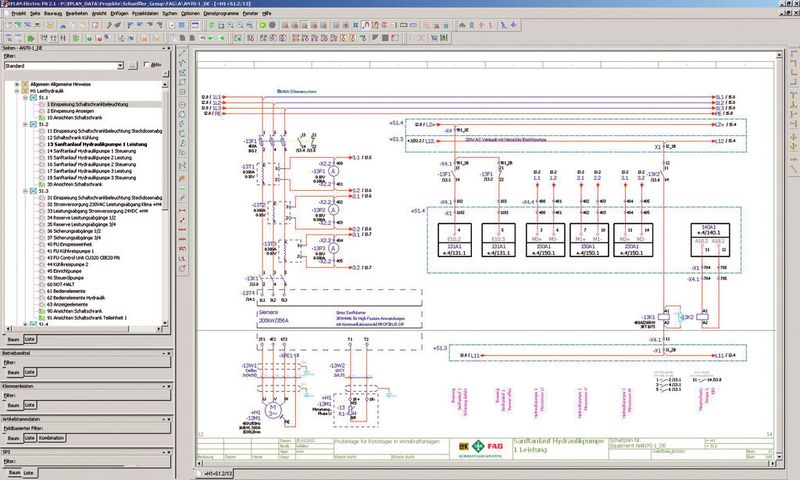800x480 pixels.
Task: Open the =H1+S1.2/13 page tab
Action: (217, 474)
